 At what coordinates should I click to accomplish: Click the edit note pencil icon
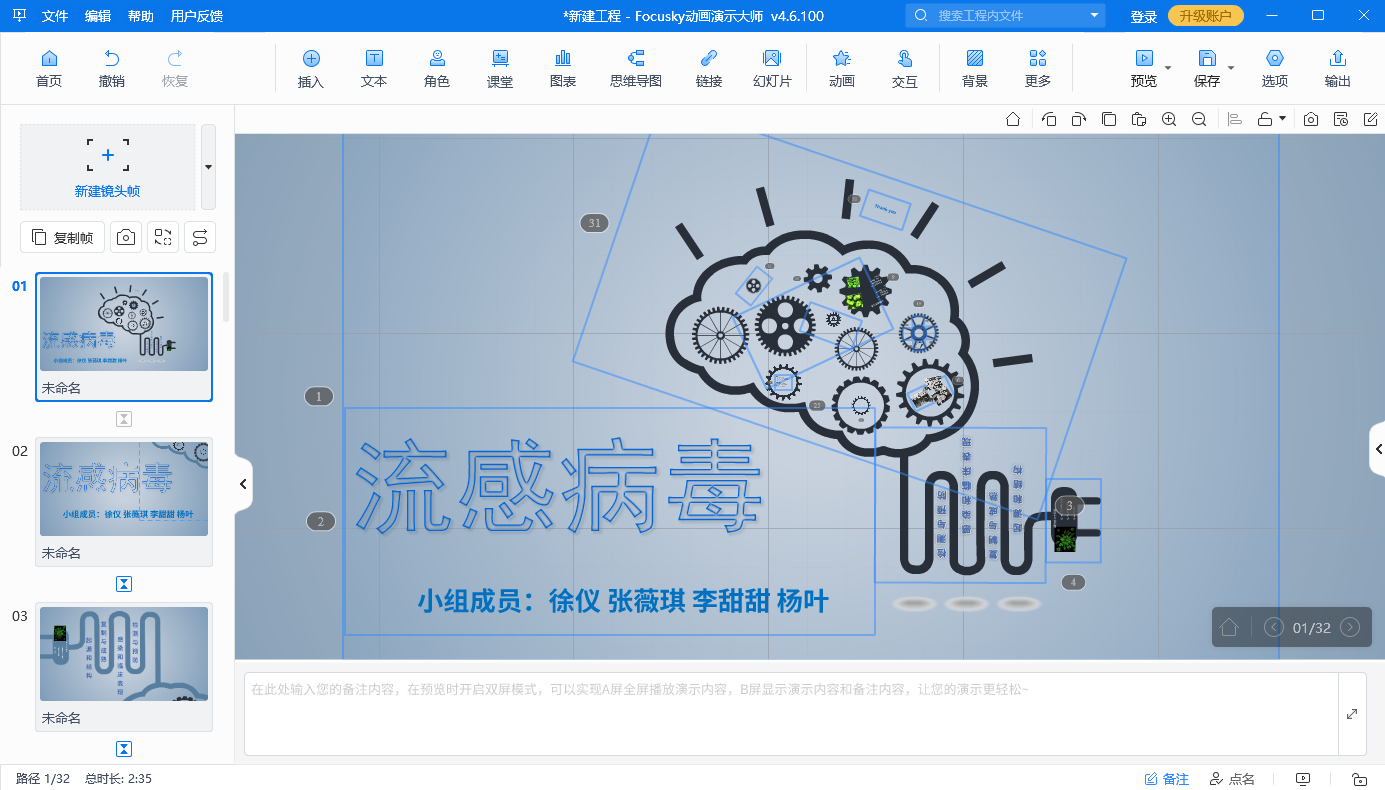pyautogui.click(x=1371, y=119)
